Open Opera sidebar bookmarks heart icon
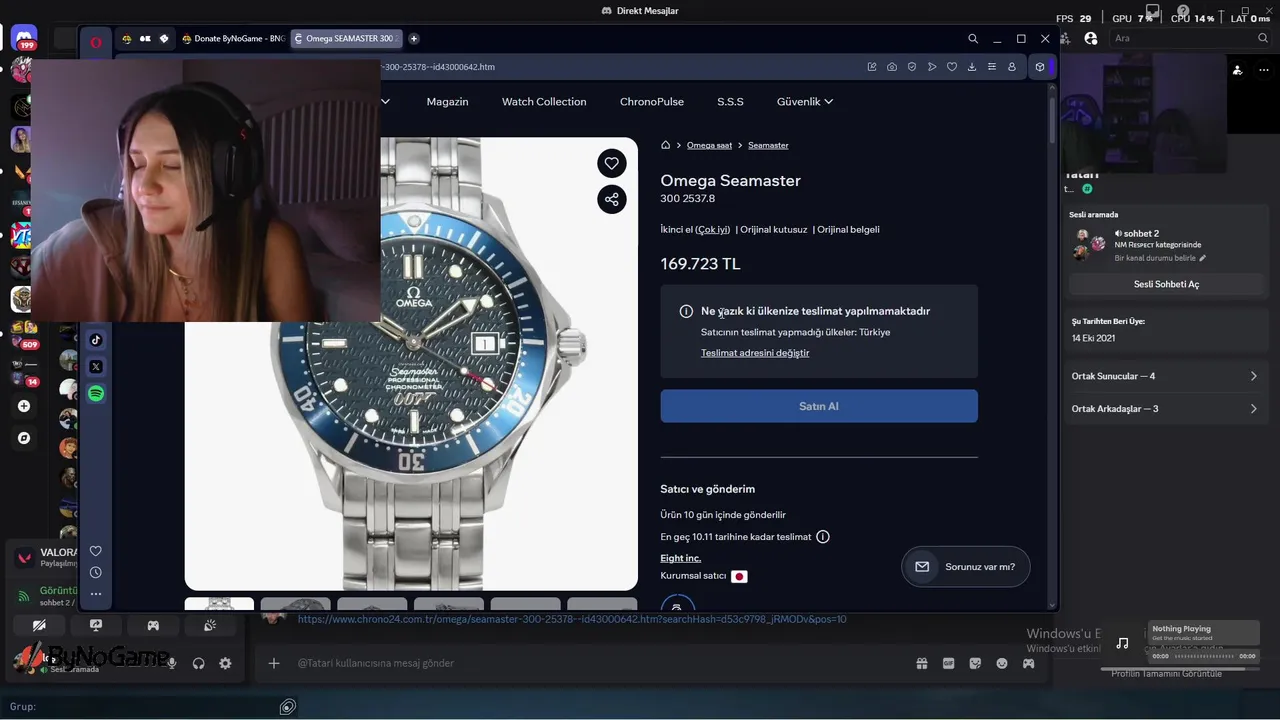Image resolution: width=1280 pixels, height=720 pixels. pos(96,551)
